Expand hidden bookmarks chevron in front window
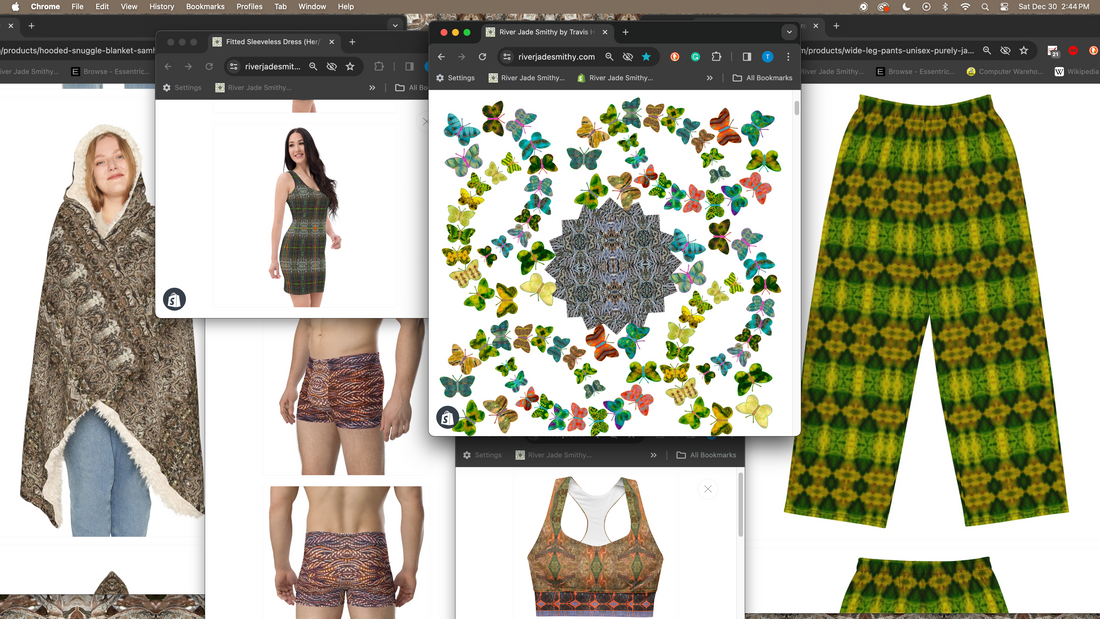1100x619 pixels. click(710, 78)
